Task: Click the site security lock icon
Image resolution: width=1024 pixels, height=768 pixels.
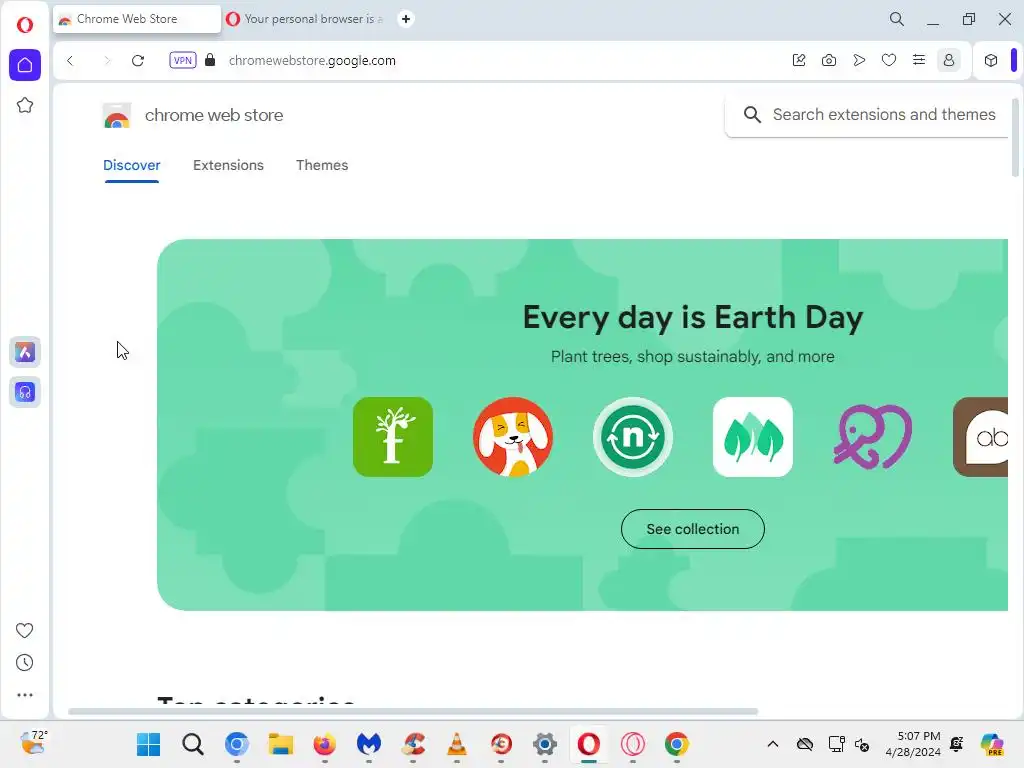Action: point(210,60)
